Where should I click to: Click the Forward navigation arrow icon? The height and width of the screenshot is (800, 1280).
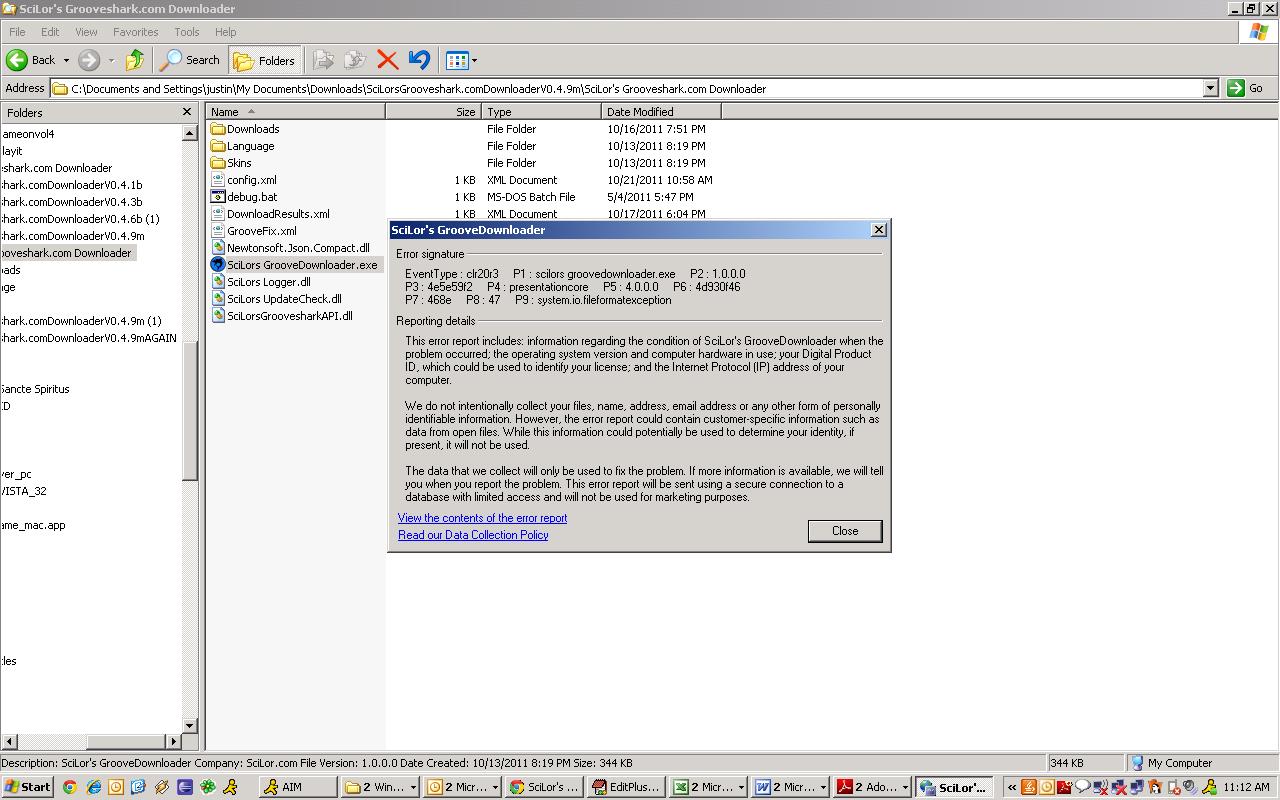[x=88, y=60]
